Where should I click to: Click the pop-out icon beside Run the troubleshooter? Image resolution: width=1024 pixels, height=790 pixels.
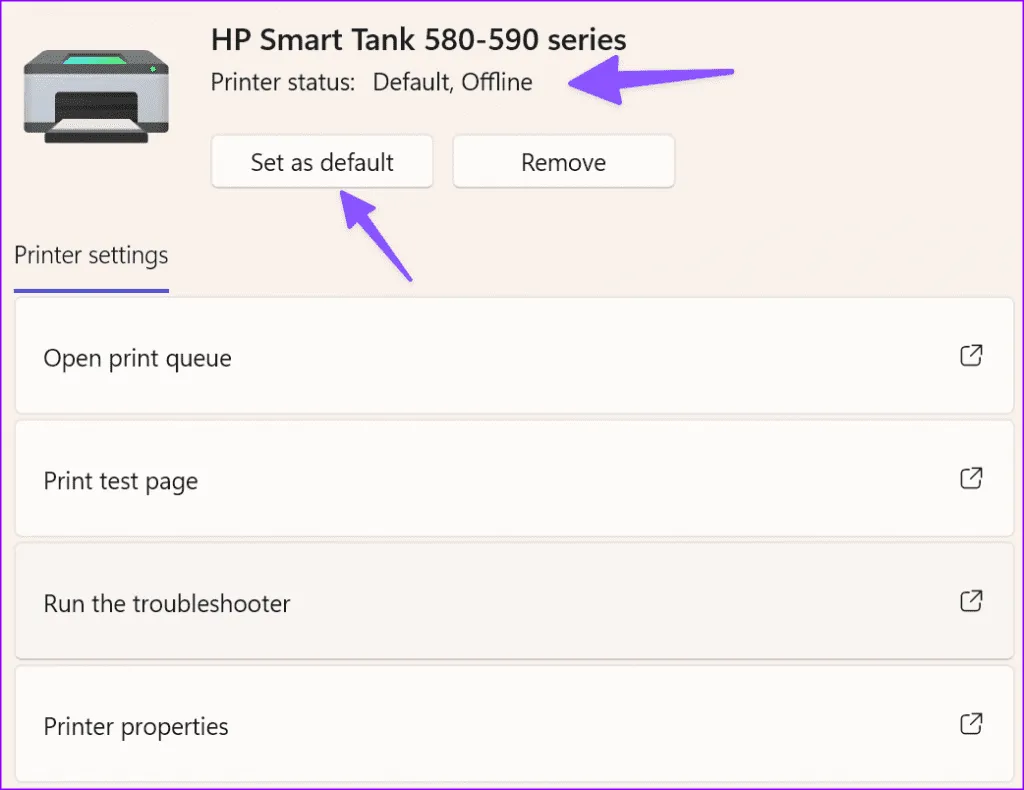pyautogui.click(x=970, y=602)
